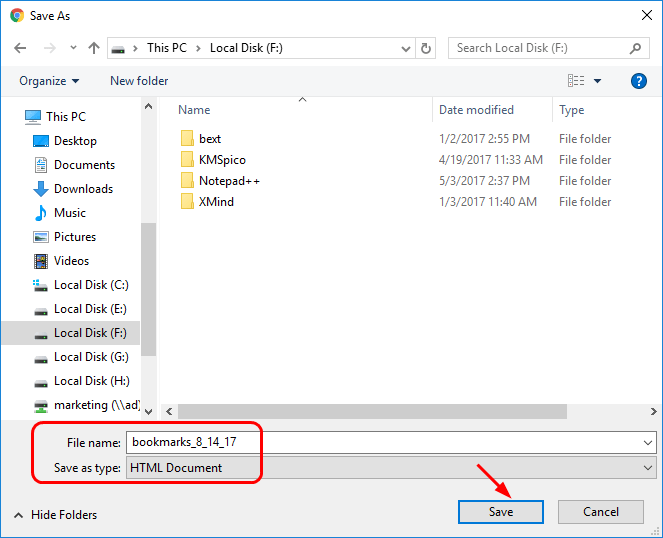Click the Cancel button
Image resolution: width=663 pixels, height=538 pixels.
[601, 512]
